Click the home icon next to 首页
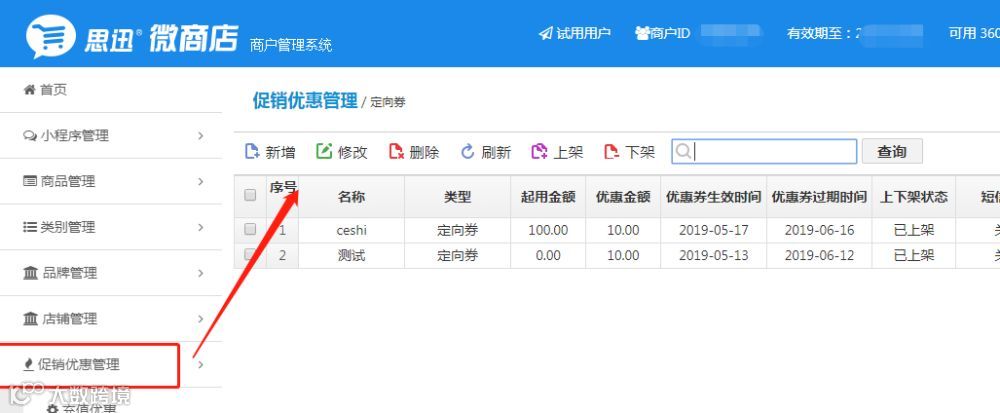Screen dimensions: 1000x413 tap(29, 90)
